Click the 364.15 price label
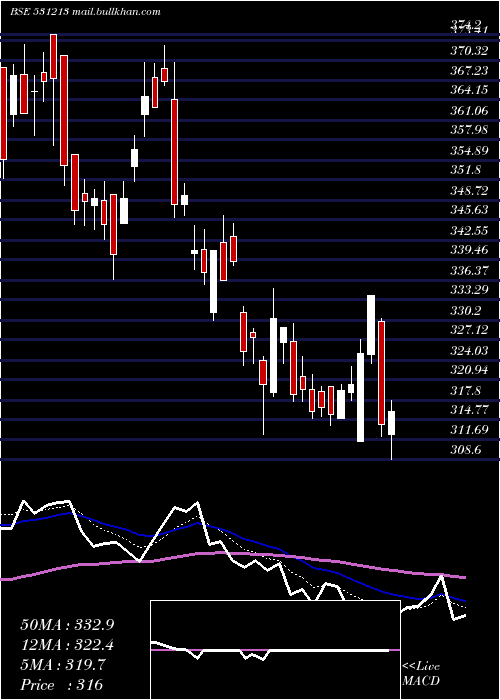The width and height of the screenshot is (500, 700). (x=469, y=91)
